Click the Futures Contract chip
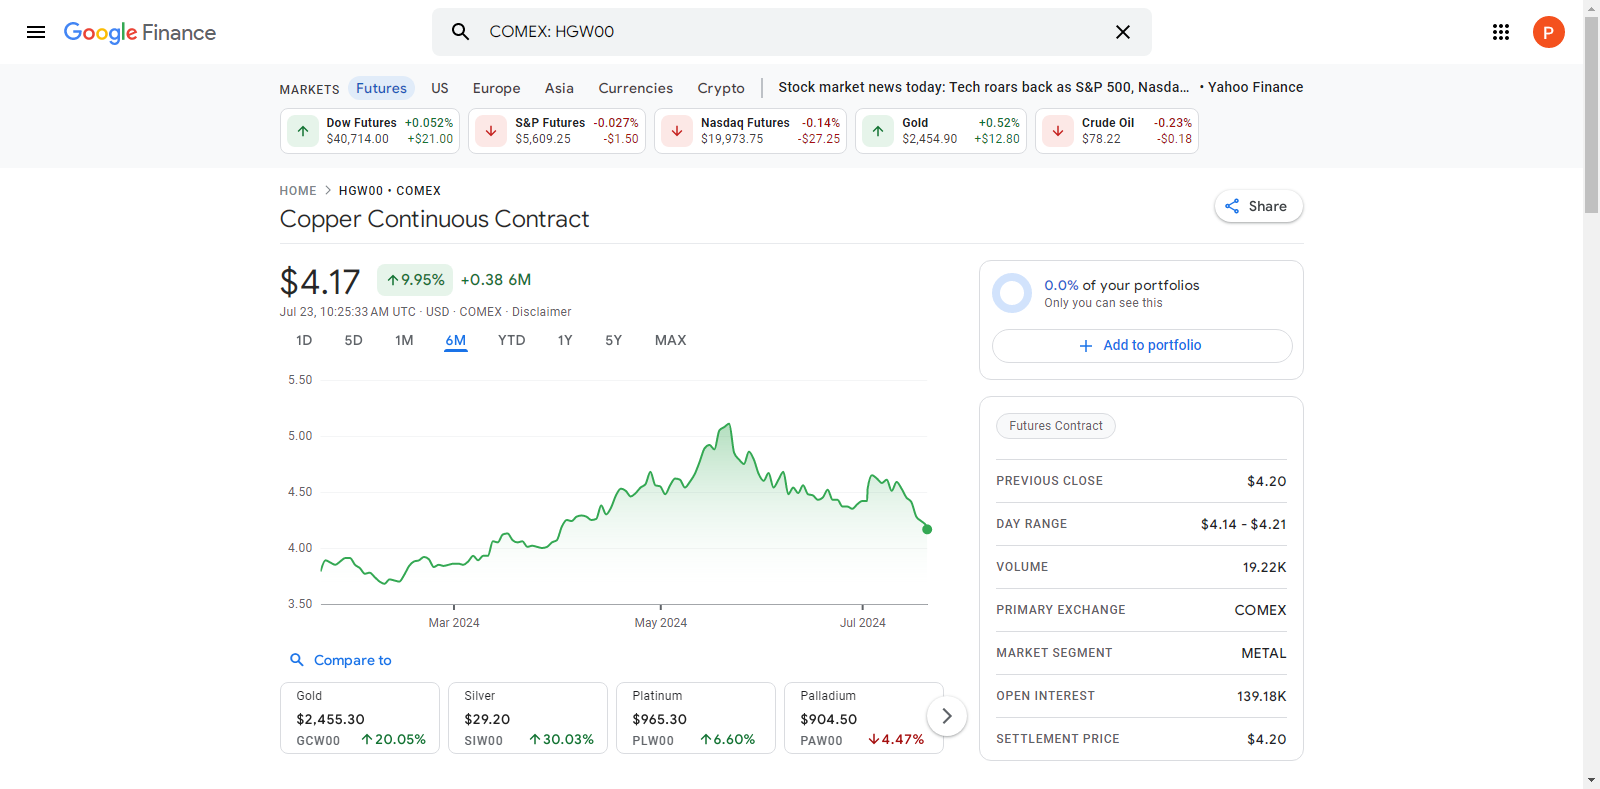 [x=1056, y=426]
